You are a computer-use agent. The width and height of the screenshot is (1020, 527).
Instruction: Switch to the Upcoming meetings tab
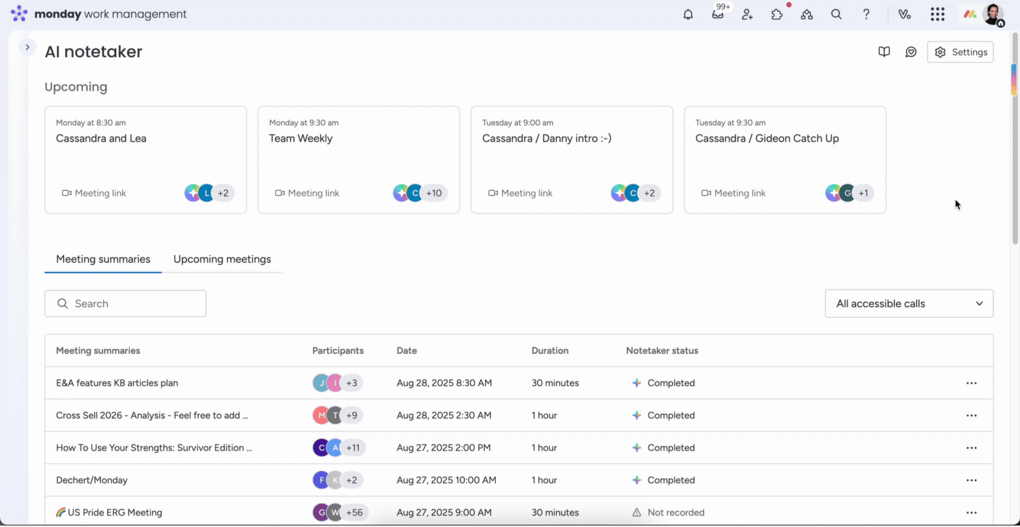click(222, 259)
